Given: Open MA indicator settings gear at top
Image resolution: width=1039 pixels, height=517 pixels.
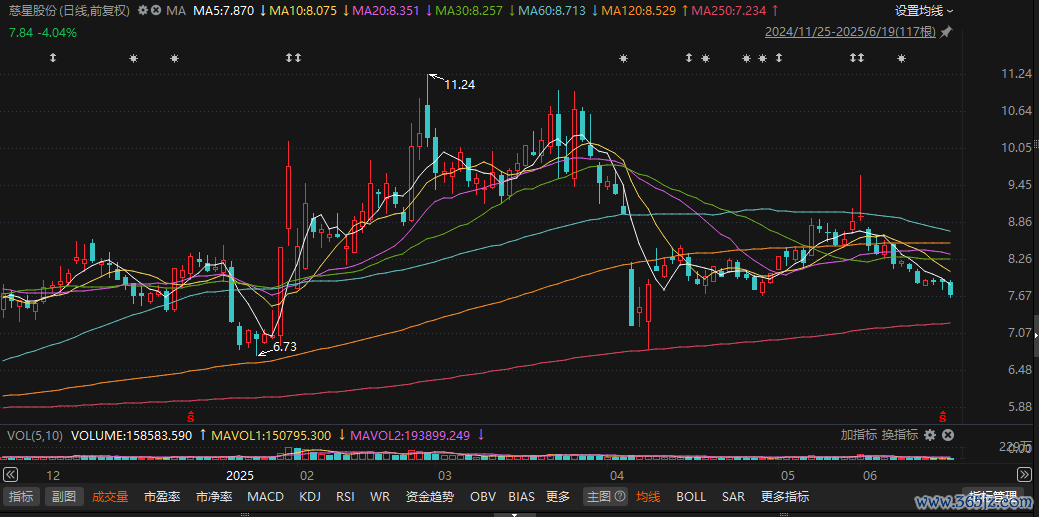Looking at the screenshot, I should click(x=142, y=11).
